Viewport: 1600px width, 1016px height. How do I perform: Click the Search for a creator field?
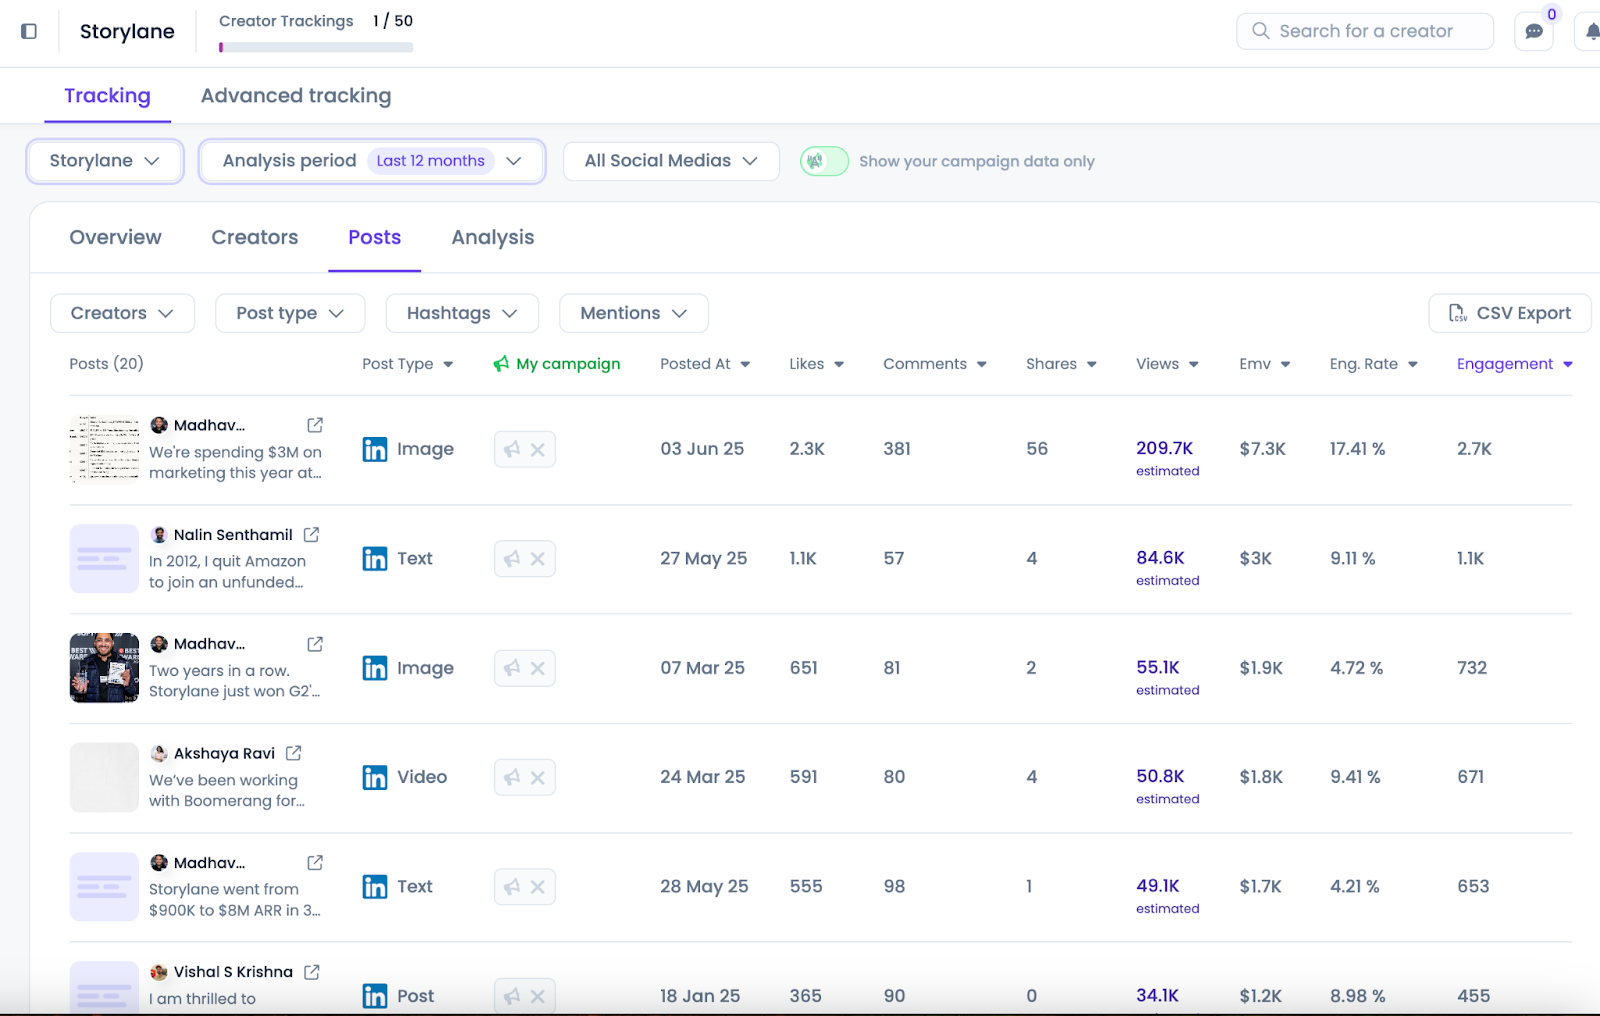(x=1365, y=31)
